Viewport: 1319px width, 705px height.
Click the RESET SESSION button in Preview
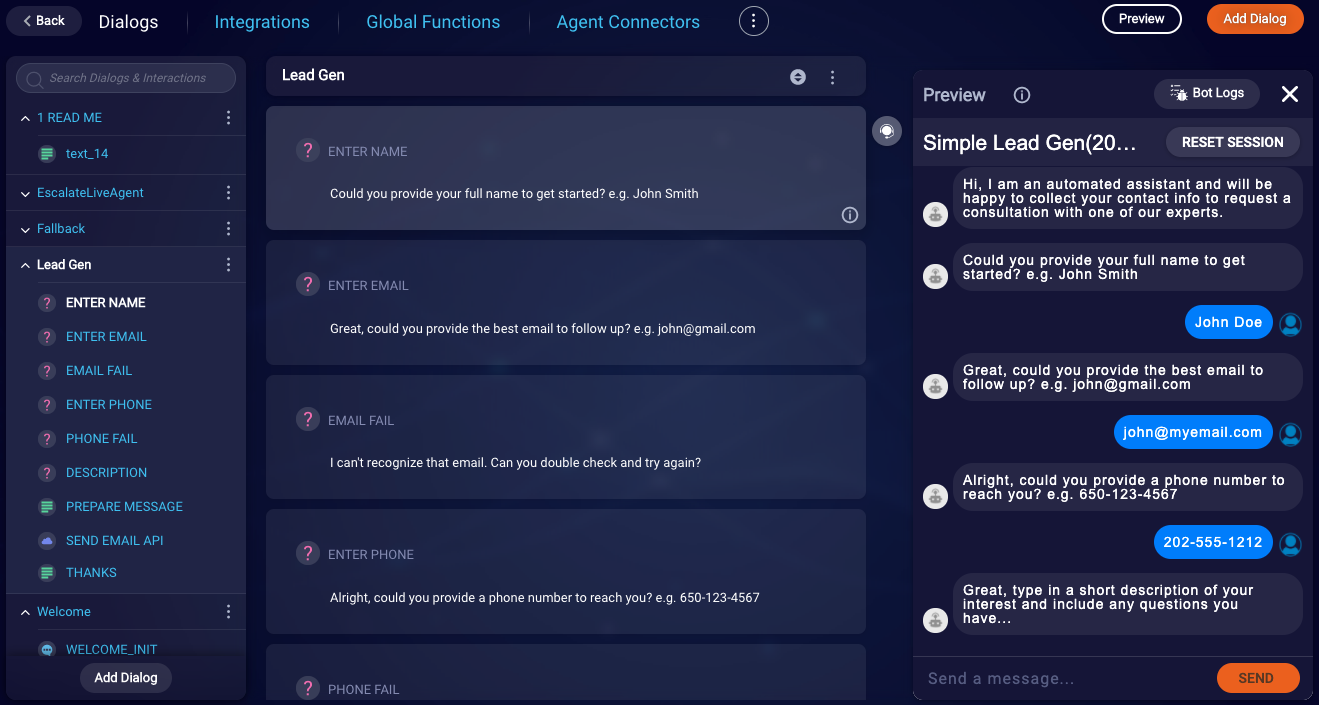pos(1232,142)
